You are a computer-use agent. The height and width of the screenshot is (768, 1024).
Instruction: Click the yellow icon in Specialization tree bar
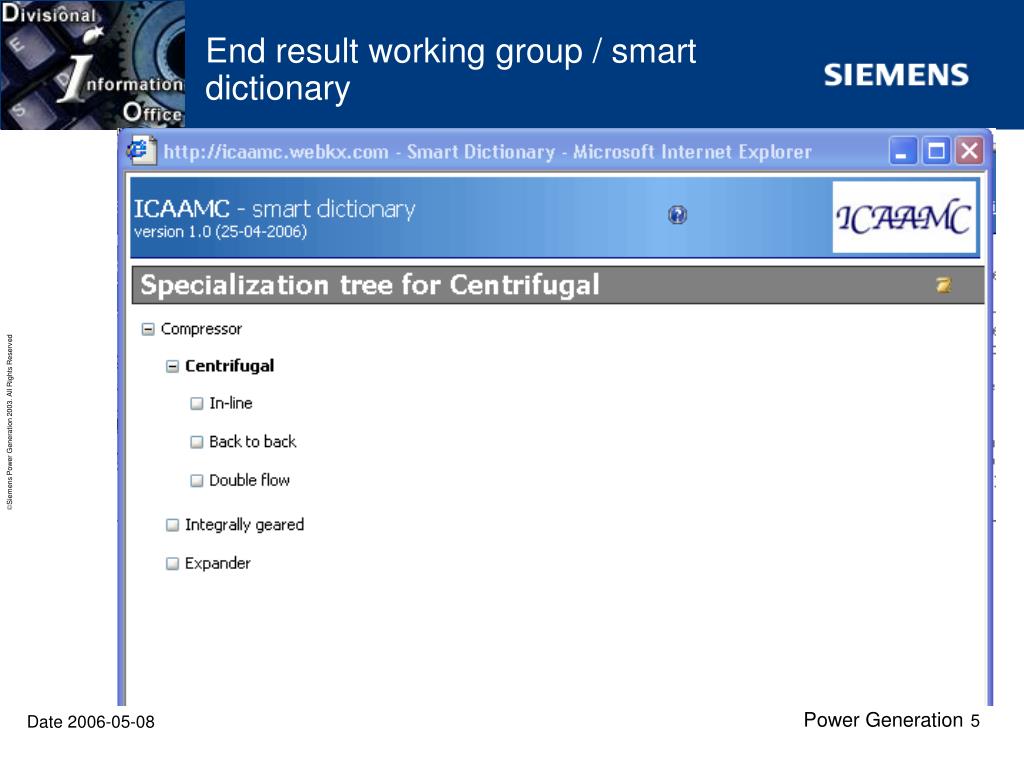pos(943,285)
